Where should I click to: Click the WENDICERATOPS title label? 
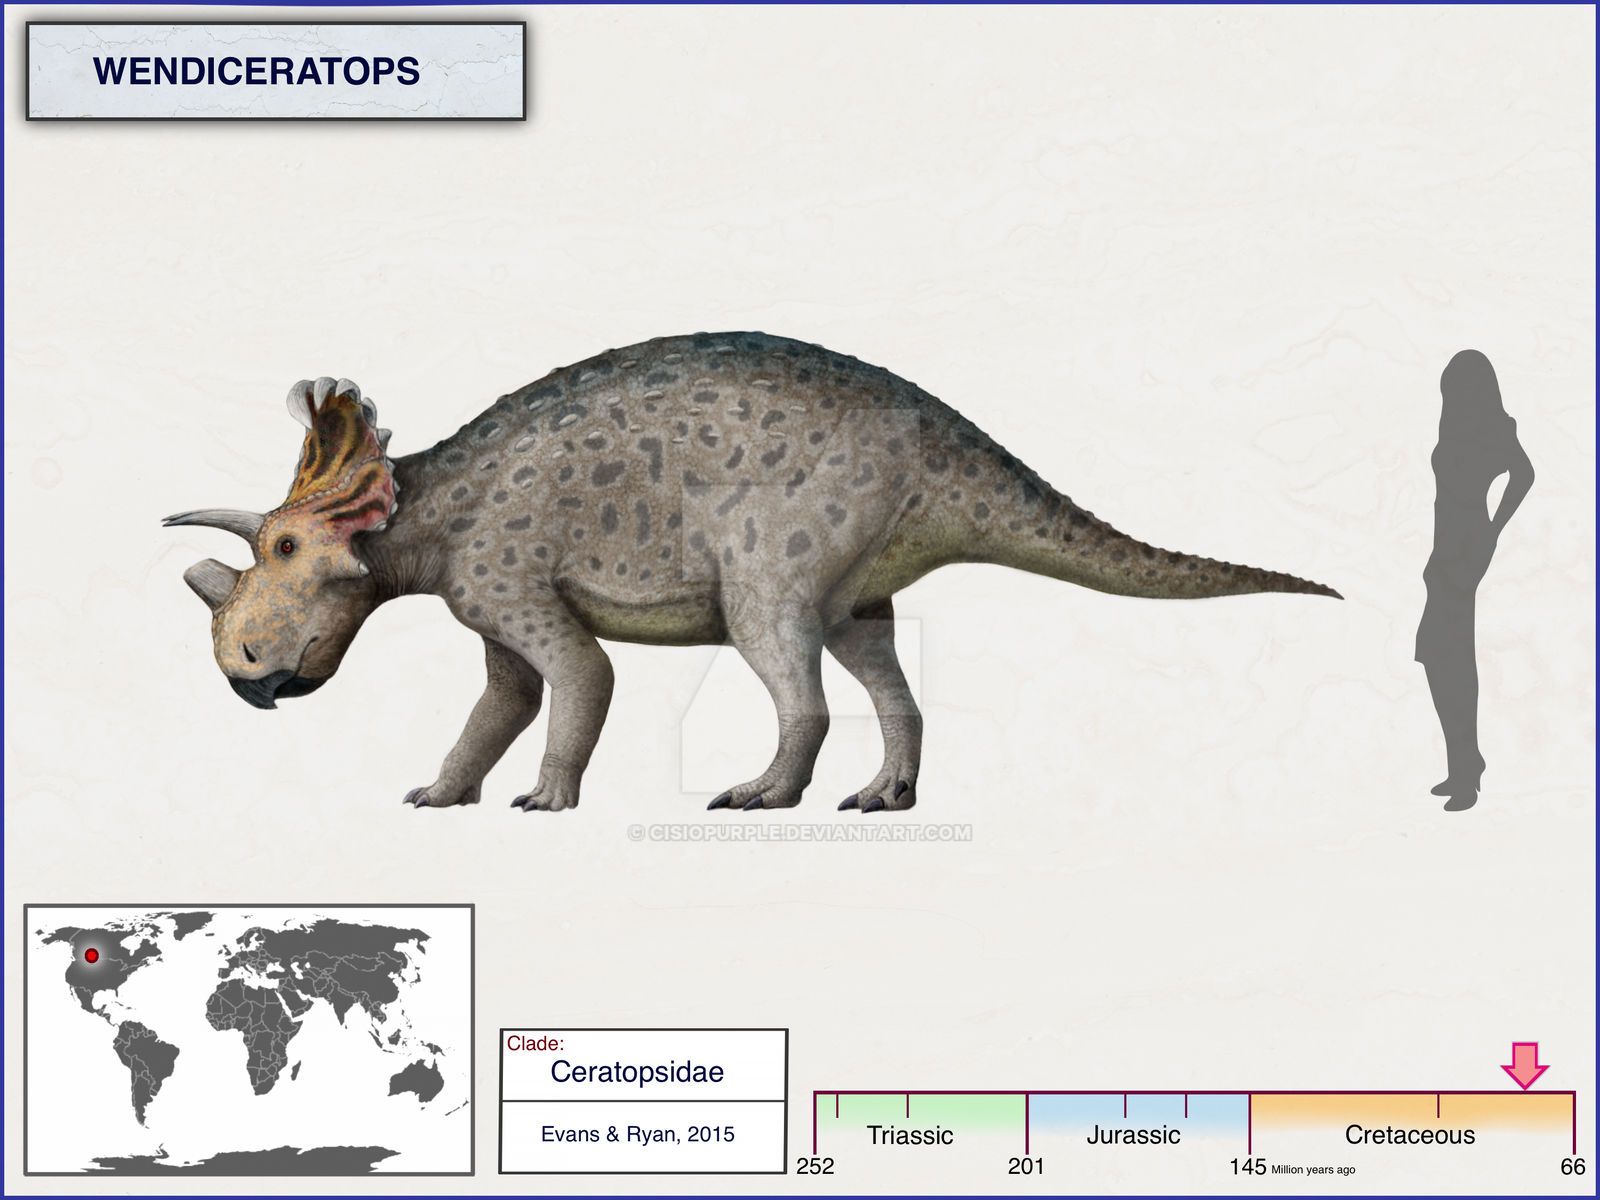pyautogui.click(x=256, y=71)
